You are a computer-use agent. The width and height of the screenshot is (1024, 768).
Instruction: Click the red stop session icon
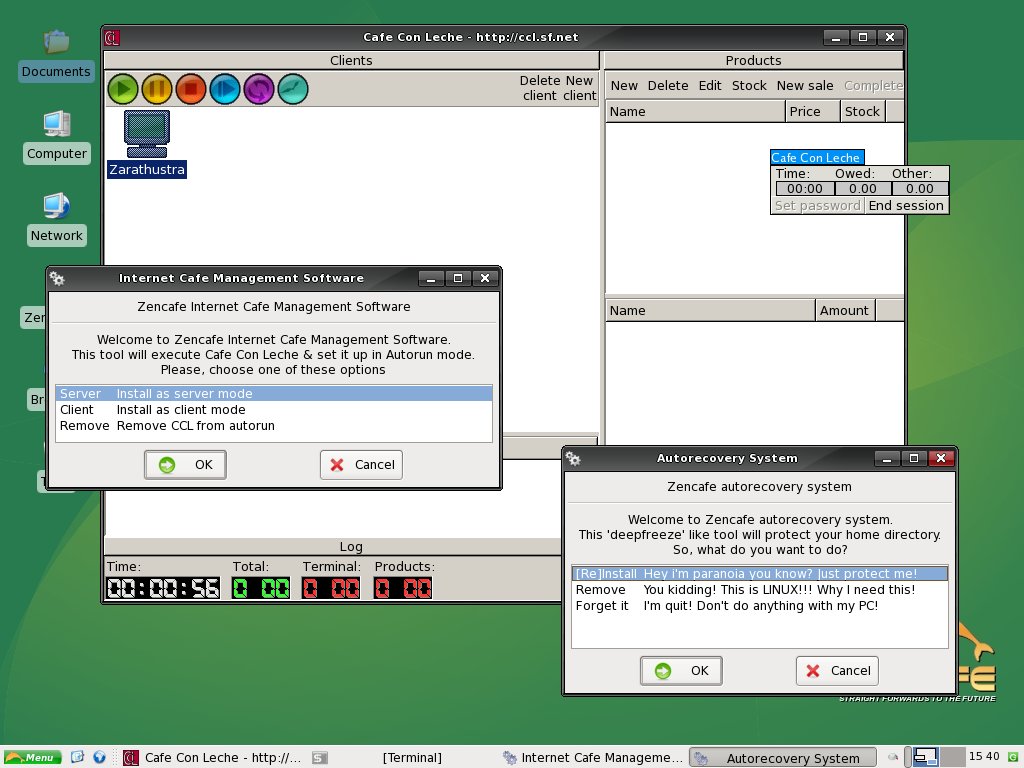[x=191, y=89]
